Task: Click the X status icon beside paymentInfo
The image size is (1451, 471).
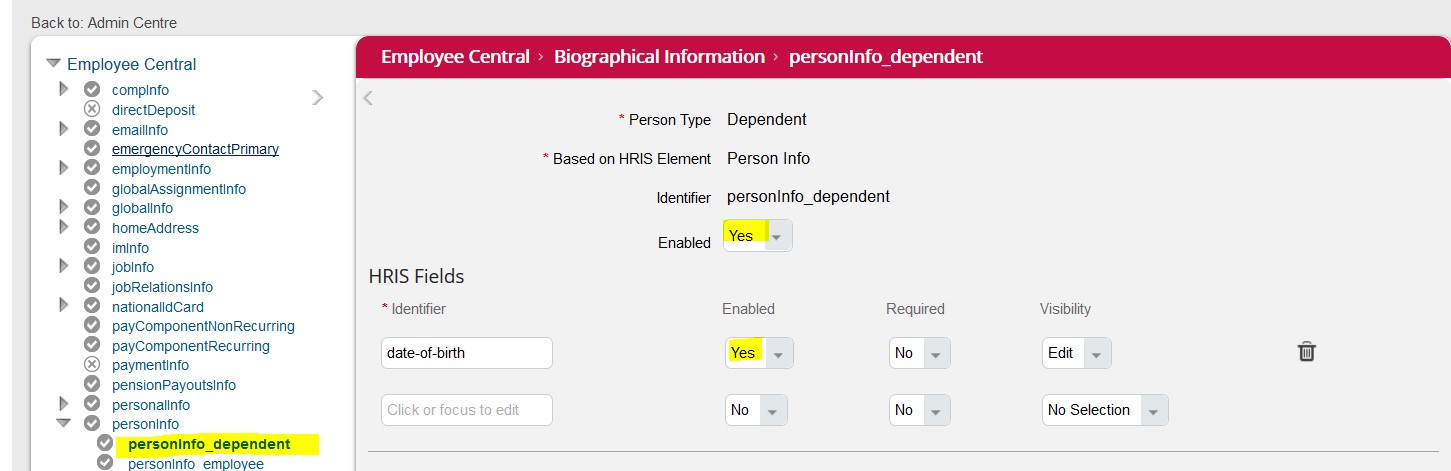Action: (x=92, y=365)
